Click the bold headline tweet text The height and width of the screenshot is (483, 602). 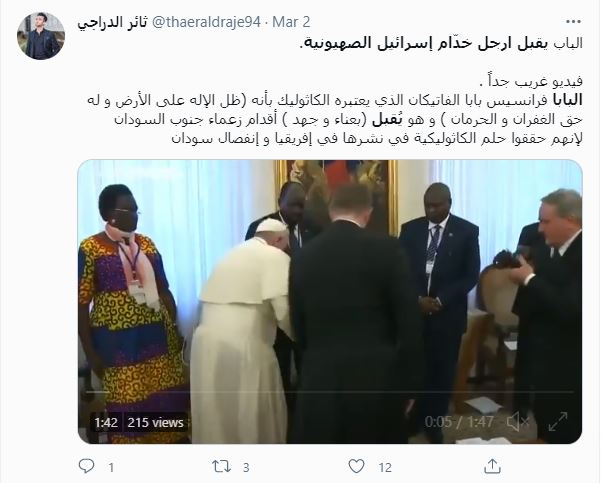[x=440, y=43]
